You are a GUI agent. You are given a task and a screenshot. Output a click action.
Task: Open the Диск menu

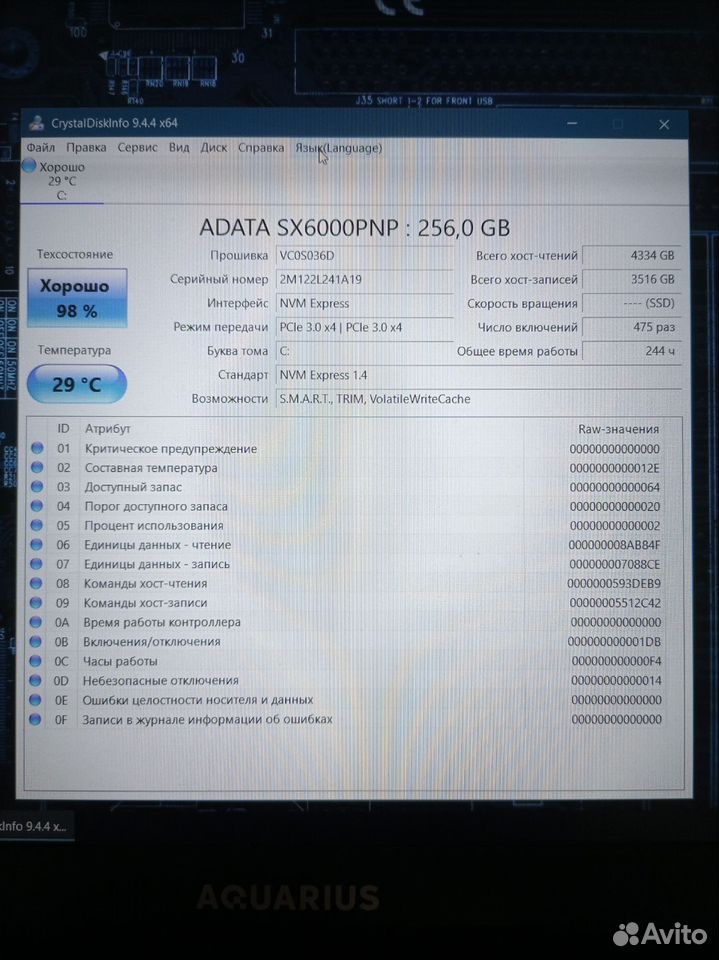213,148
